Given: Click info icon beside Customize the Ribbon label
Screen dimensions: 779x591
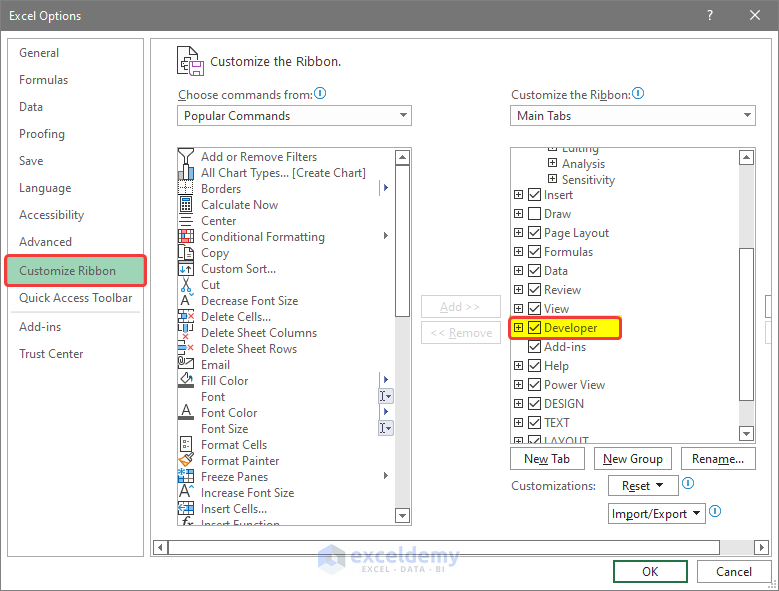Looking at the screenshot, I should click(x=638, y=93).
